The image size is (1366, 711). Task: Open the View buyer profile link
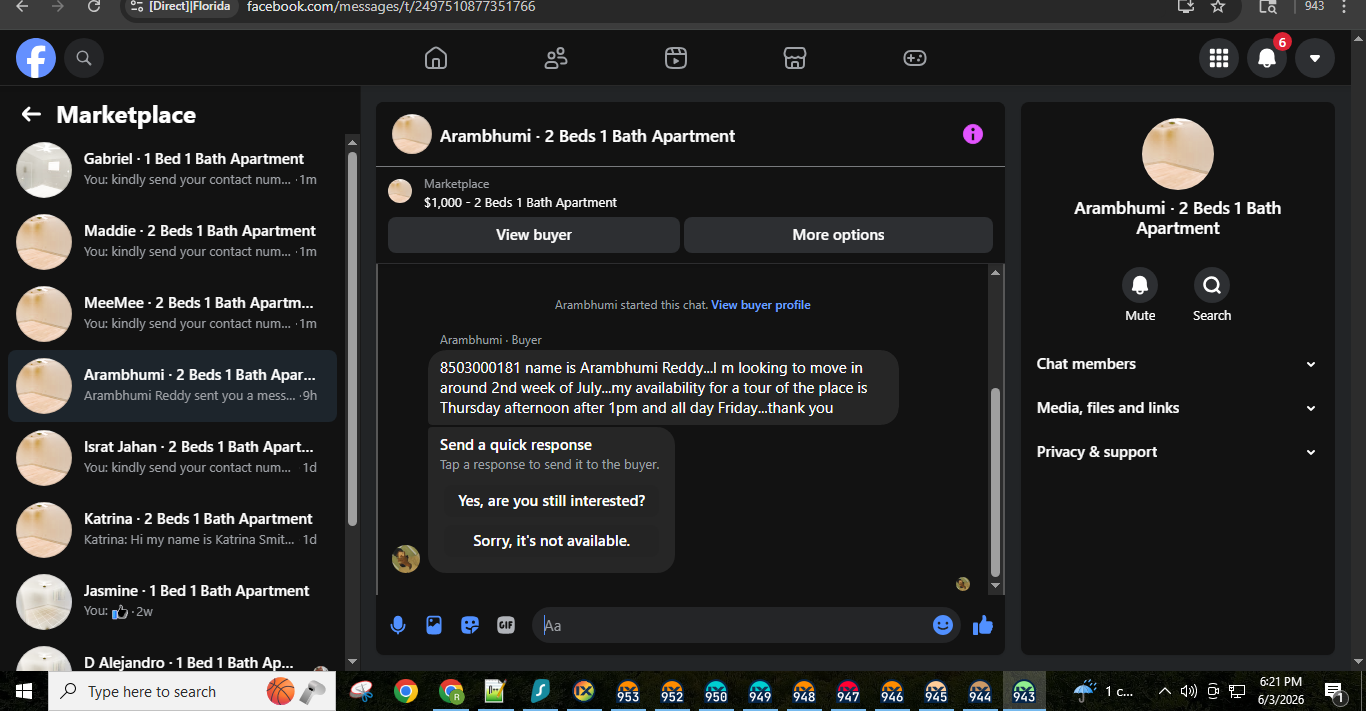click(x=761, y=305)
